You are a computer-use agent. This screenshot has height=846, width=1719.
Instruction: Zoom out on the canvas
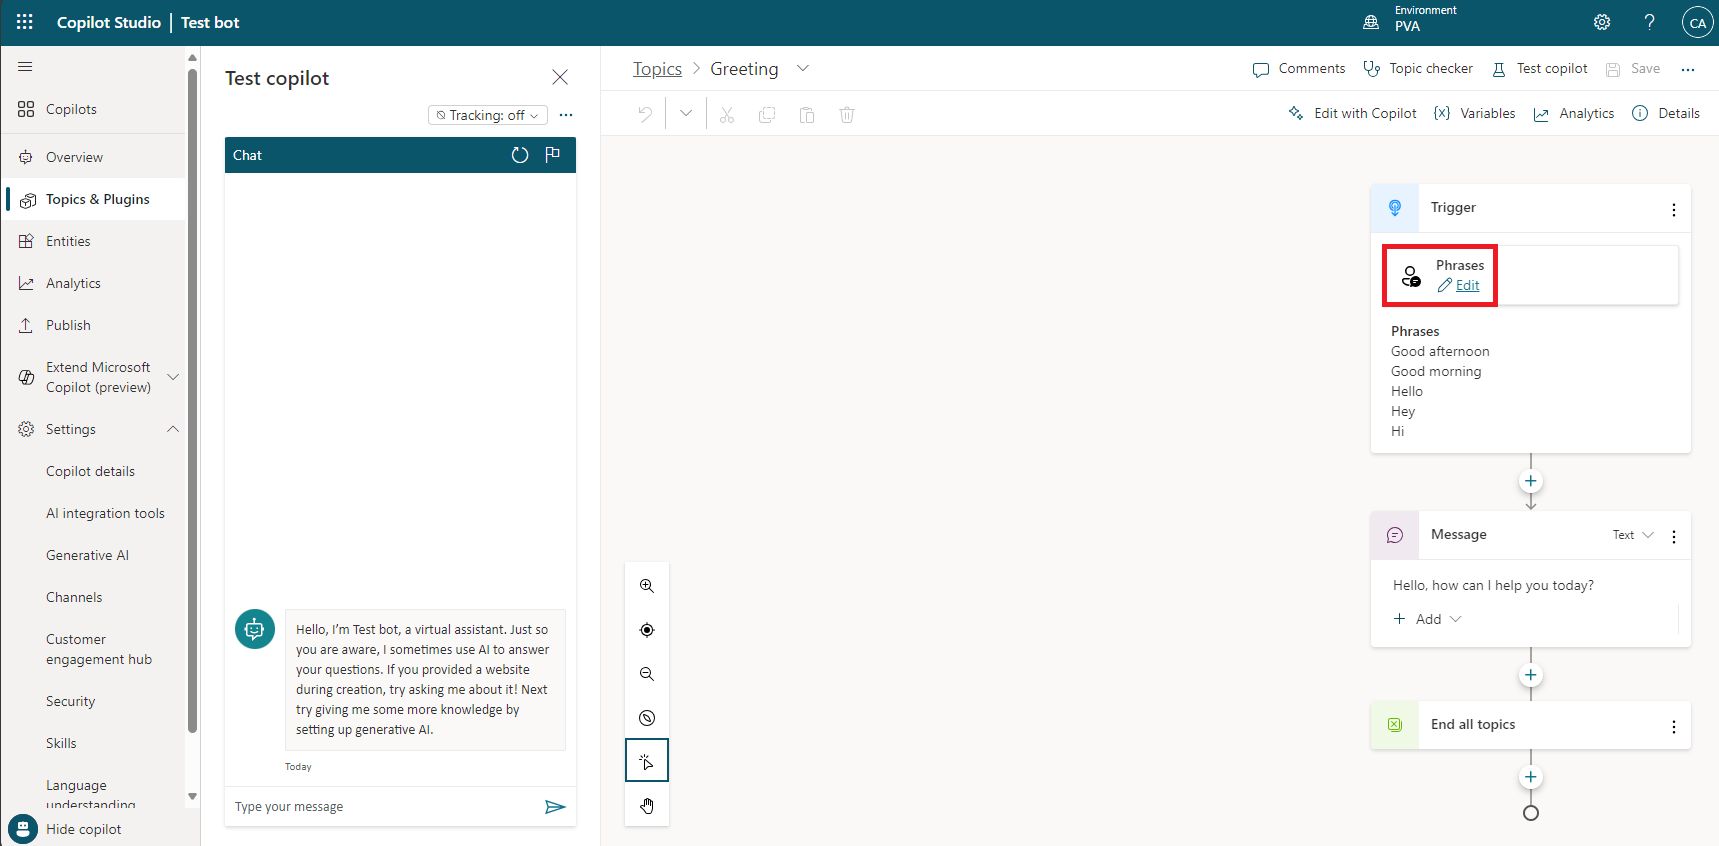pos(647,674)
